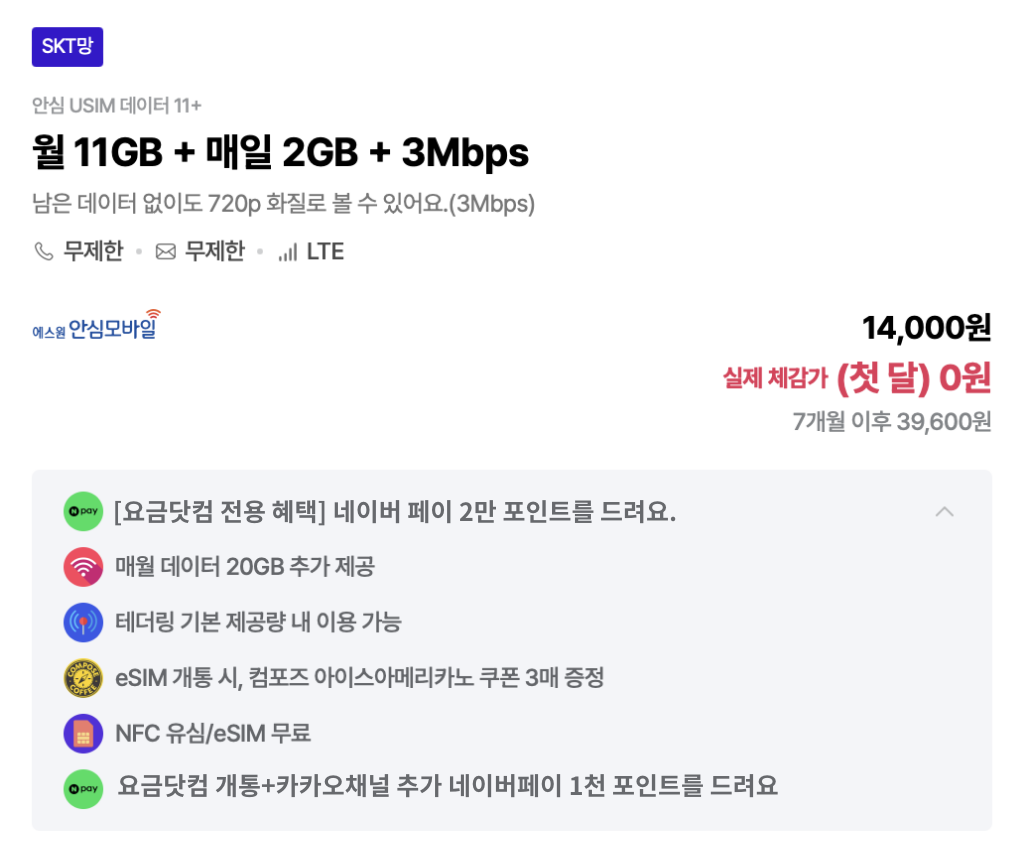This screenshot has height=862, width=1022.
Task: Click the Naver Pay icon on the last benefit row
Action: (84, 788)
